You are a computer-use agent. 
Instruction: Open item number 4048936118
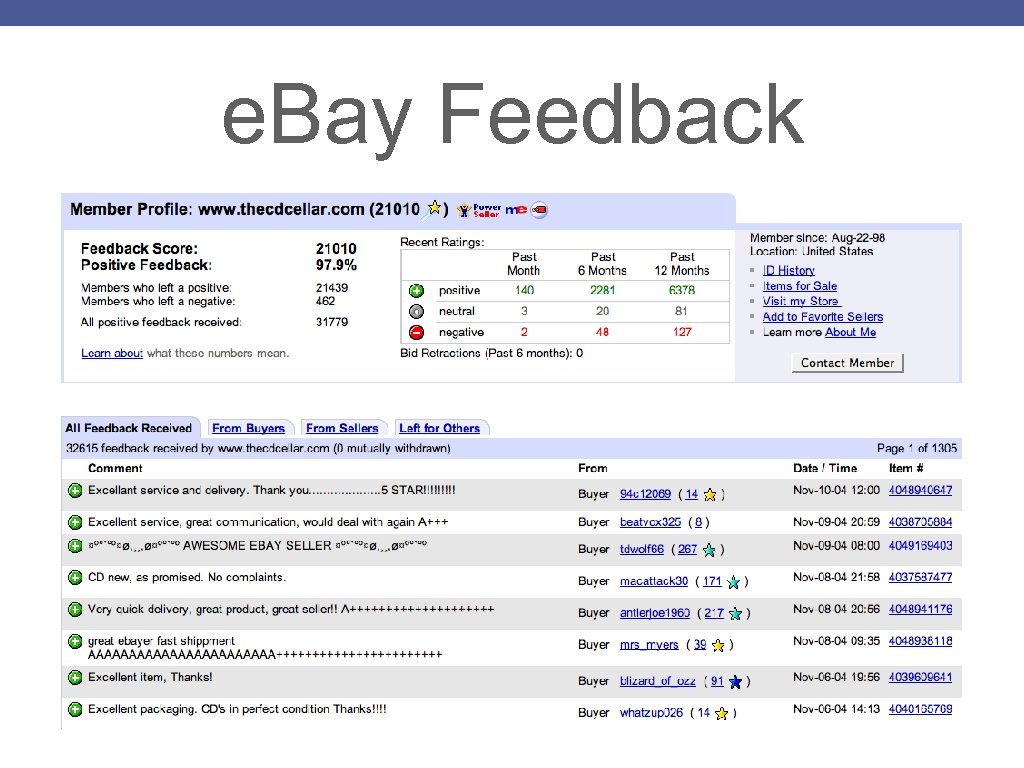(920, 641)
